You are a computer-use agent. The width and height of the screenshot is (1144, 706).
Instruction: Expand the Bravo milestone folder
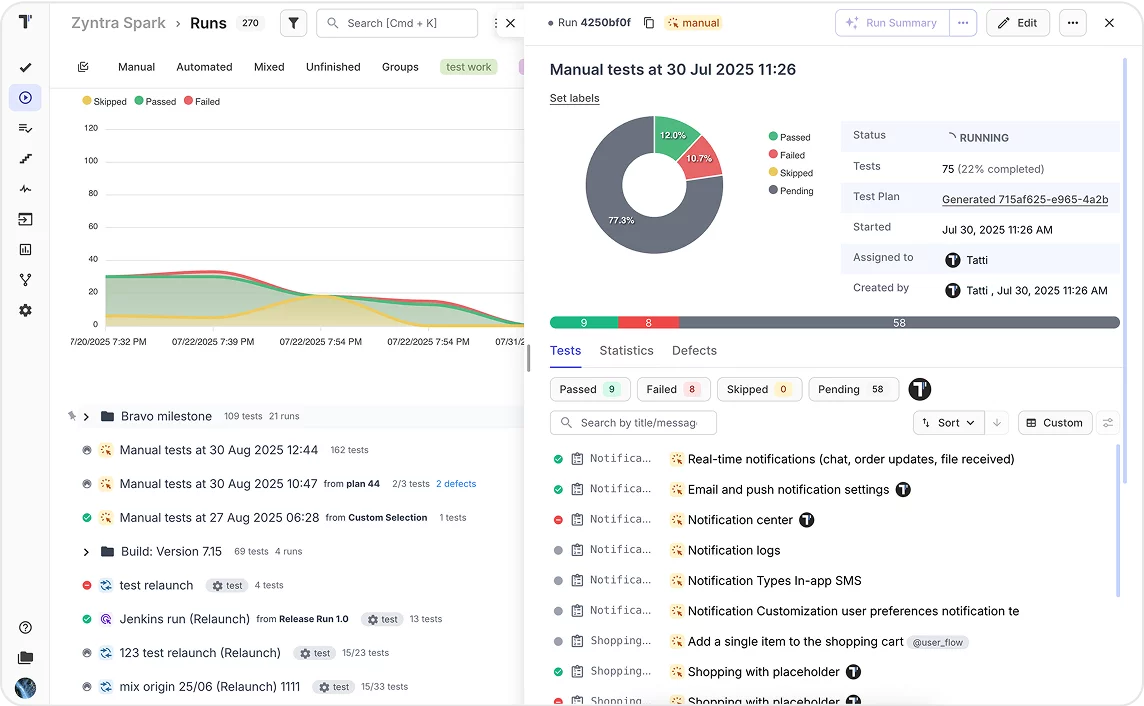(x=86, y=416)
